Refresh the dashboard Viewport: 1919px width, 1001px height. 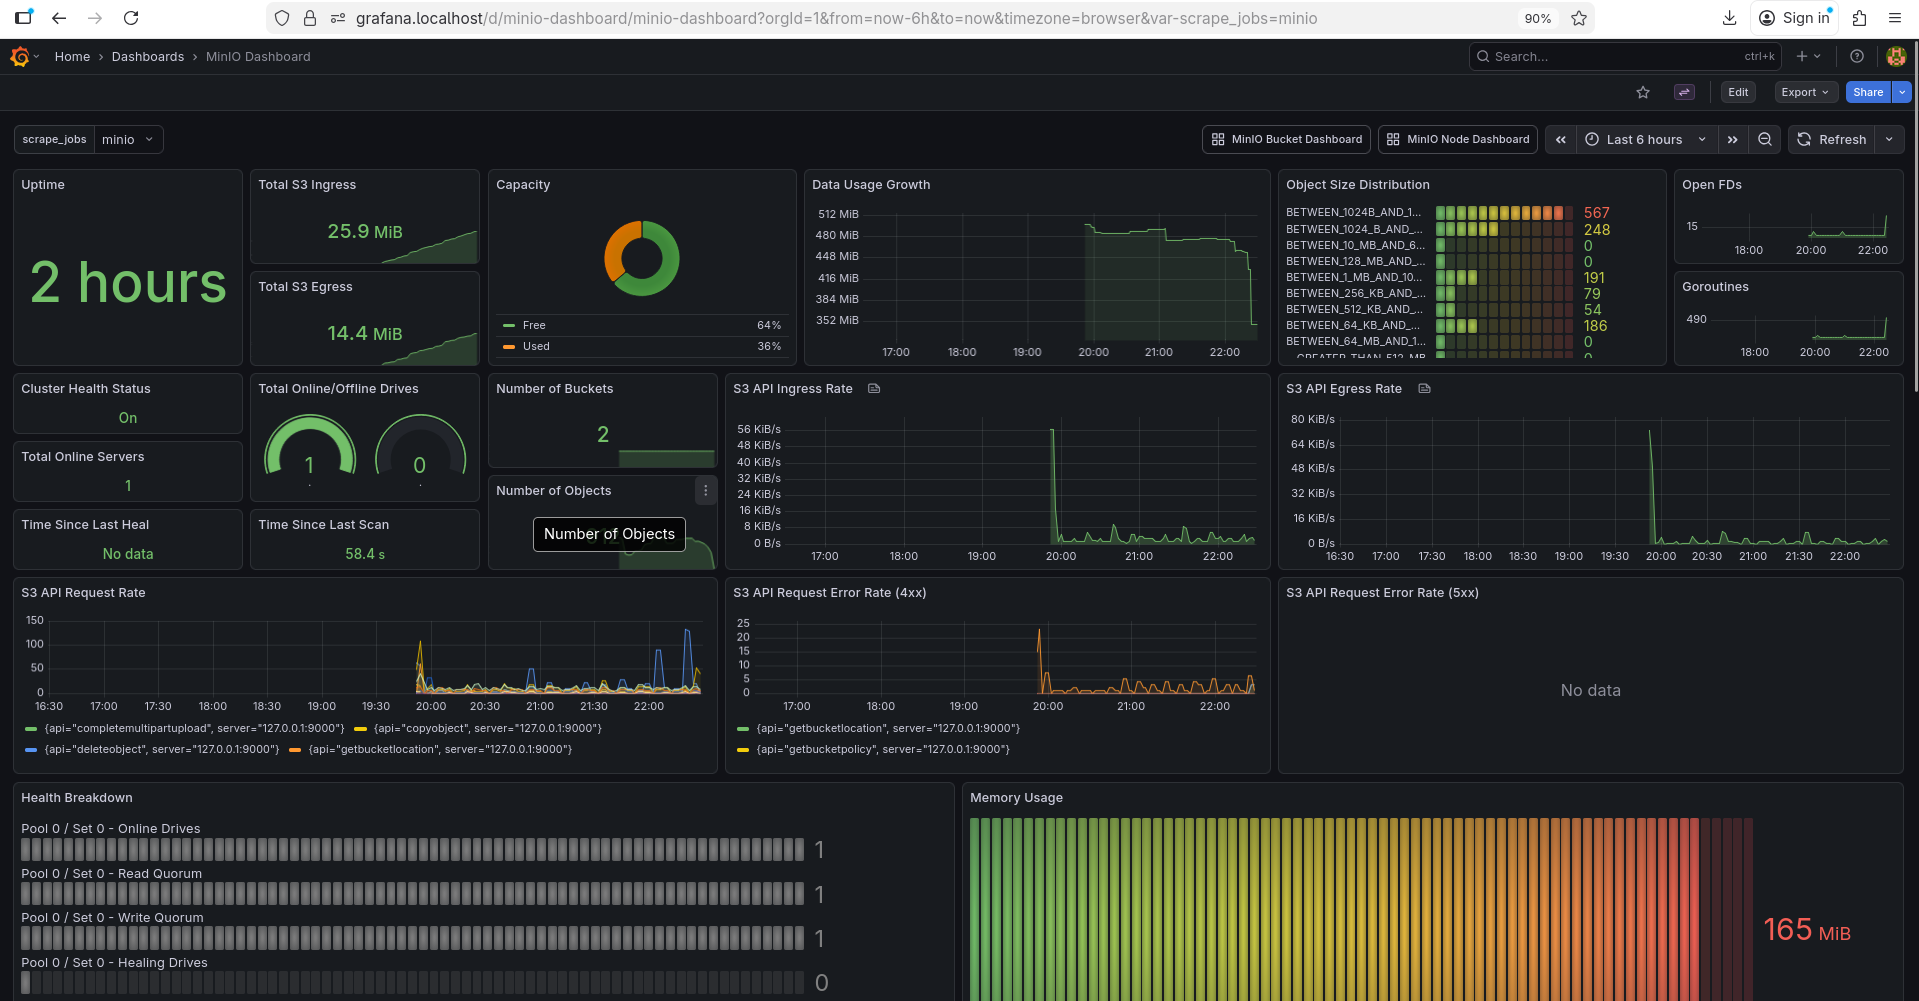pos(1831,140)
